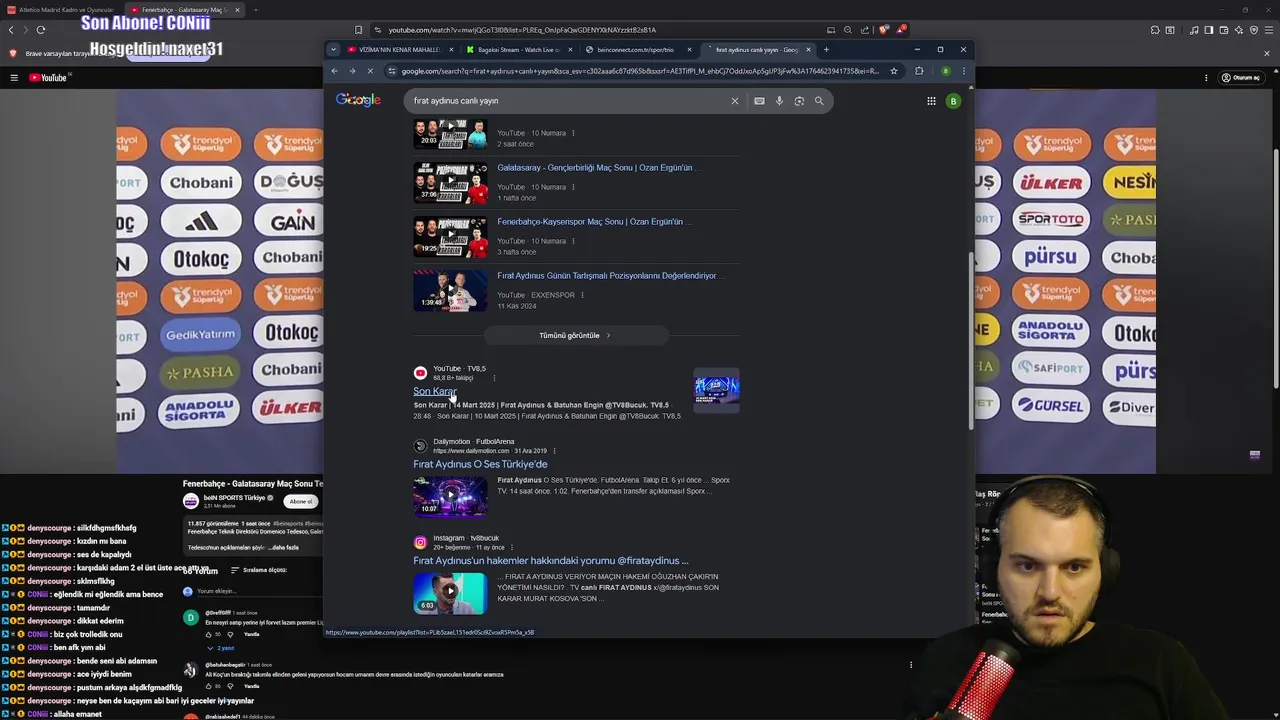Click the Google logo
Viewport: 1280px width, 720px height.
point(358,100)
